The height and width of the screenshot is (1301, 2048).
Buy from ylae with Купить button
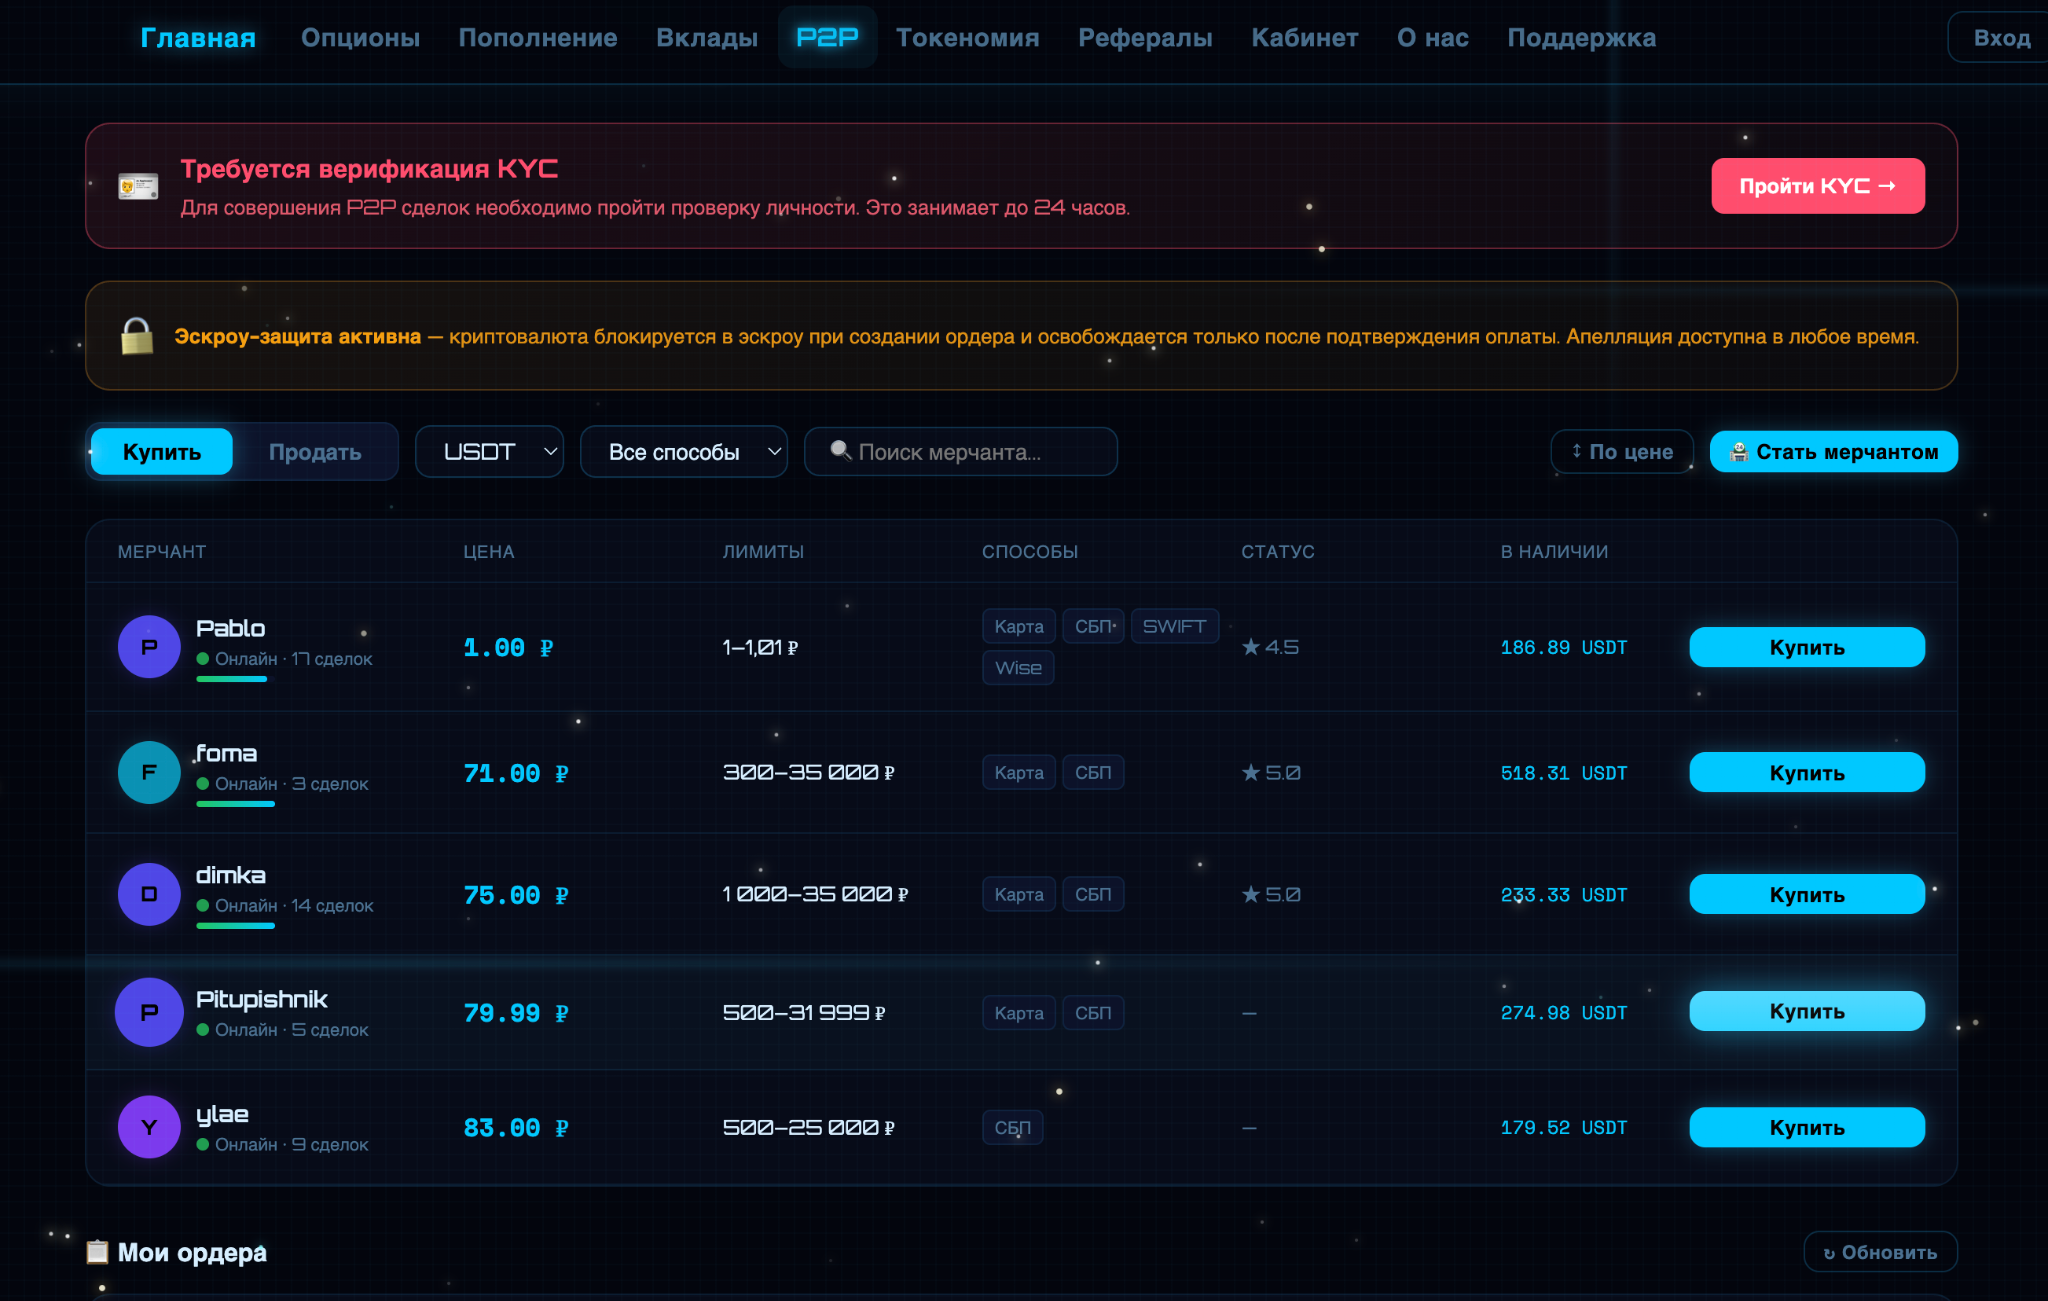click(x=1806, y=1128)
